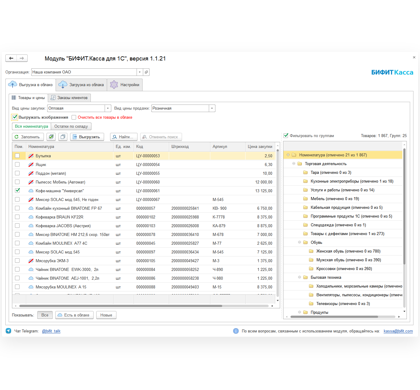Click the horizontal scrollbar of the products table
Image resolution: width=420 pixels, height=390 pixels.
[x=121, y=306]
